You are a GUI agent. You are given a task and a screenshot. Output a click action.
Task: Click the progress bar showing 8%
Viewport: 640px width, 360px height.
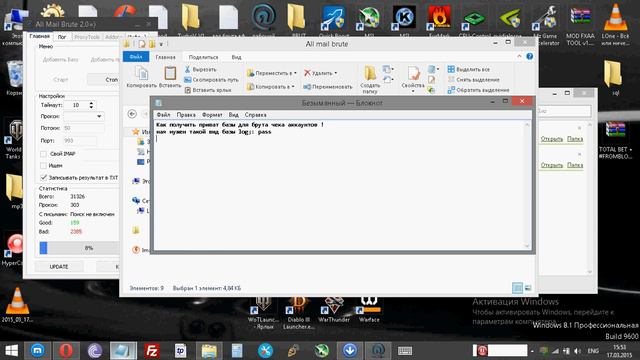pyautogui.click(x=80, y=248)
